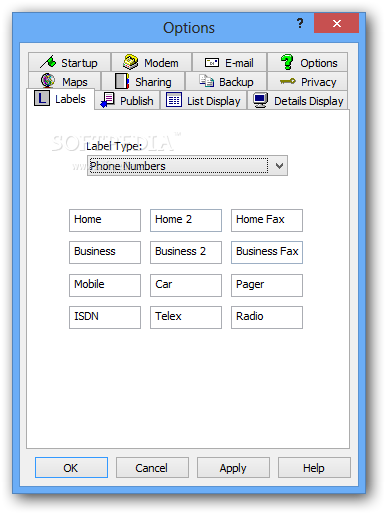Switch to the Startup tab
Image resolution: width=386 pixels, height=514 pixels.
[x=69, y=62]
